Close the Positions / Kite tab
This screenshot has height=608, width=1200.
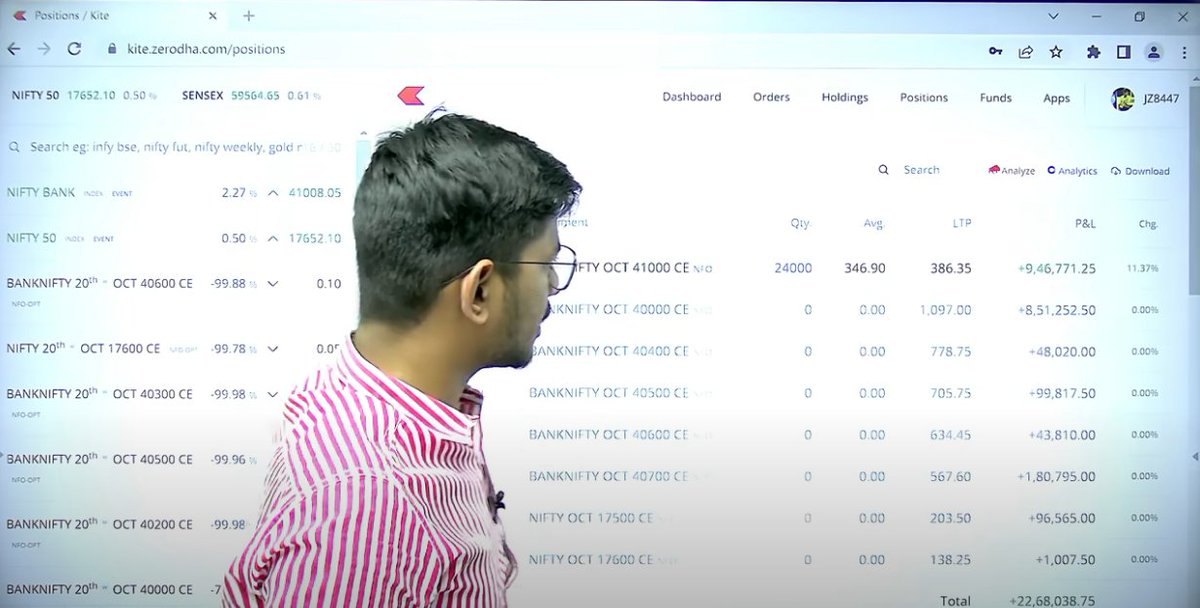pos(214,16)
